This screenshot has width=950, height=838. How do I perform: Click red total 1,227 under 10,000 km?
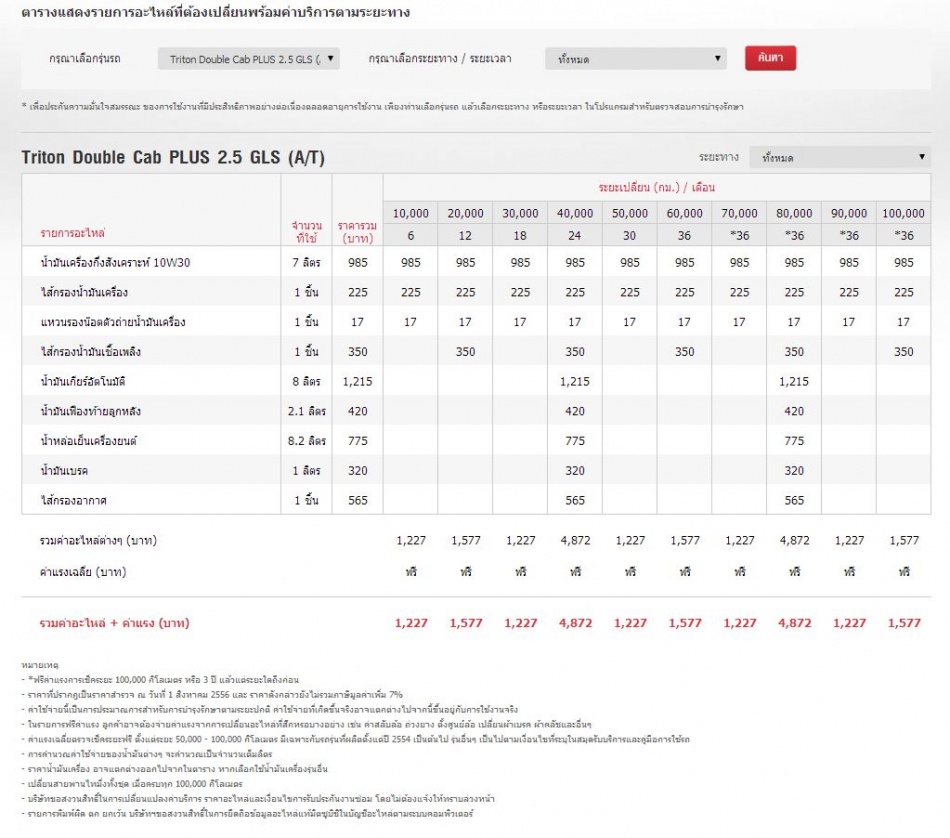[x=411, y=623]
